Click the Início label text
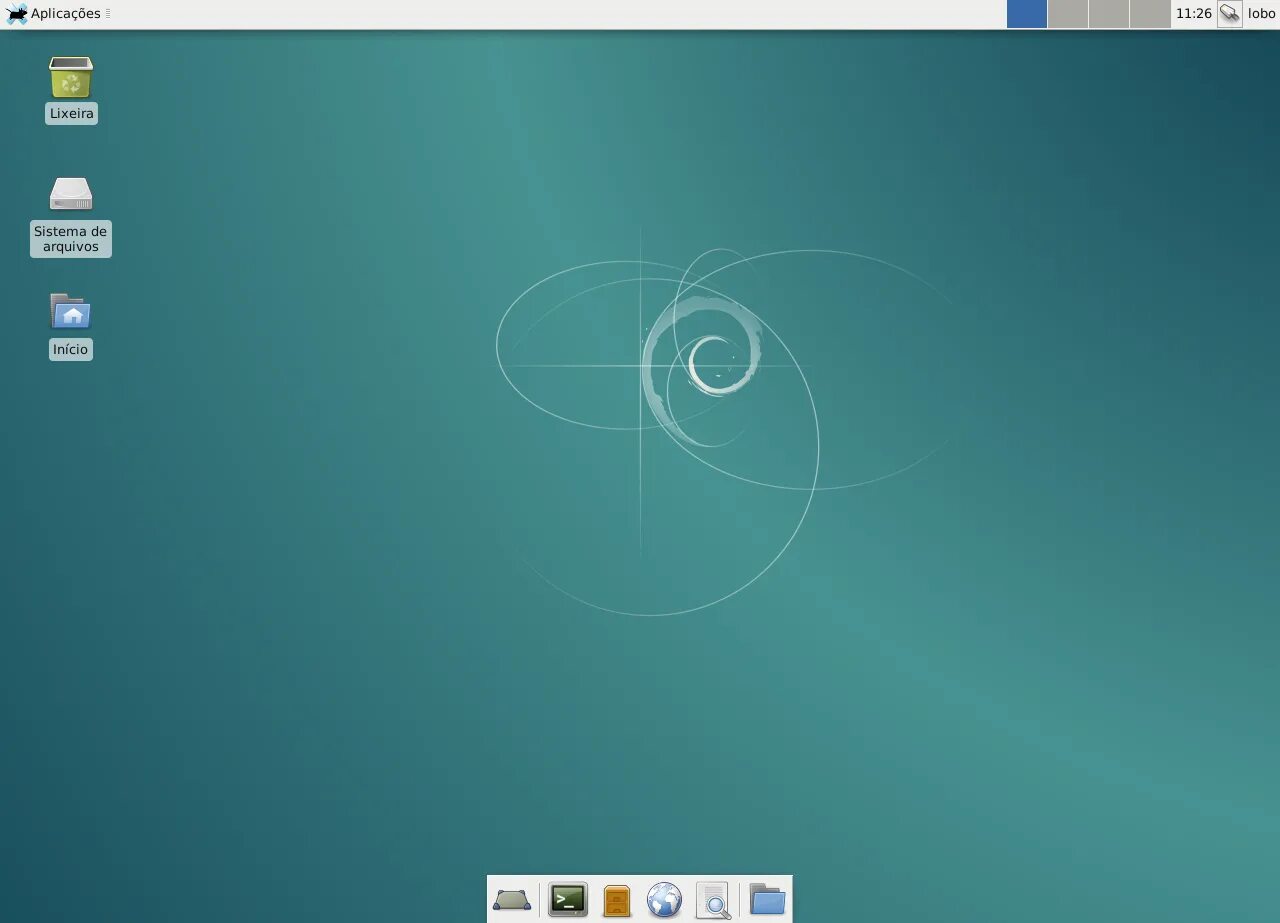 [71, 350]
